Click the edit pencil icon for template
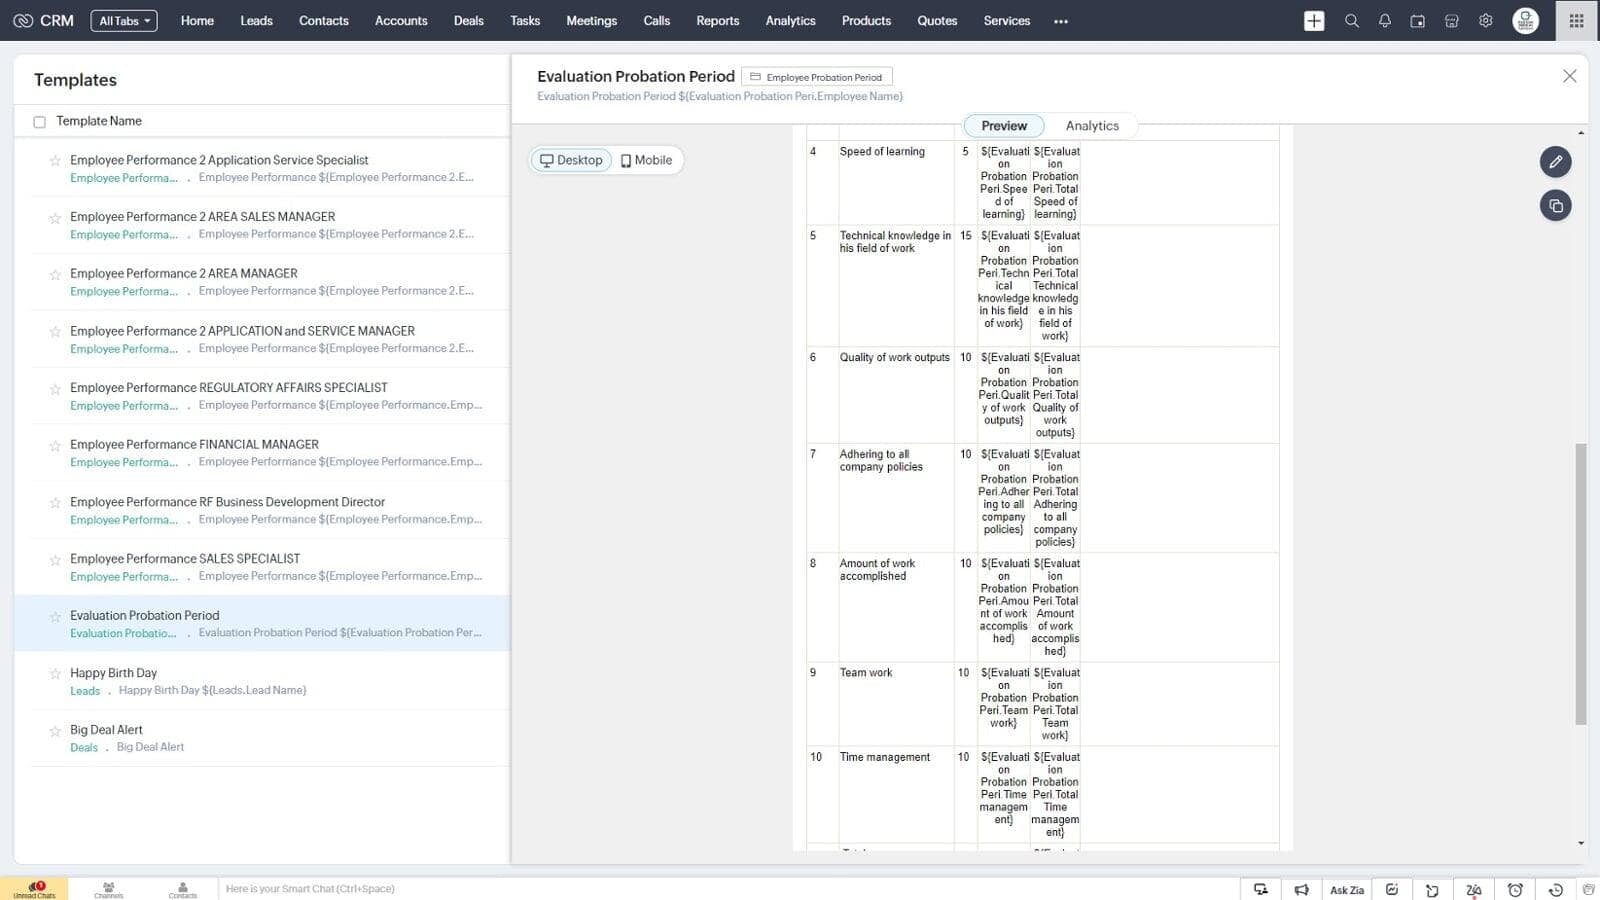Image resolution: width=1600 pixels, height=900 pixels. pos(1555,162)
